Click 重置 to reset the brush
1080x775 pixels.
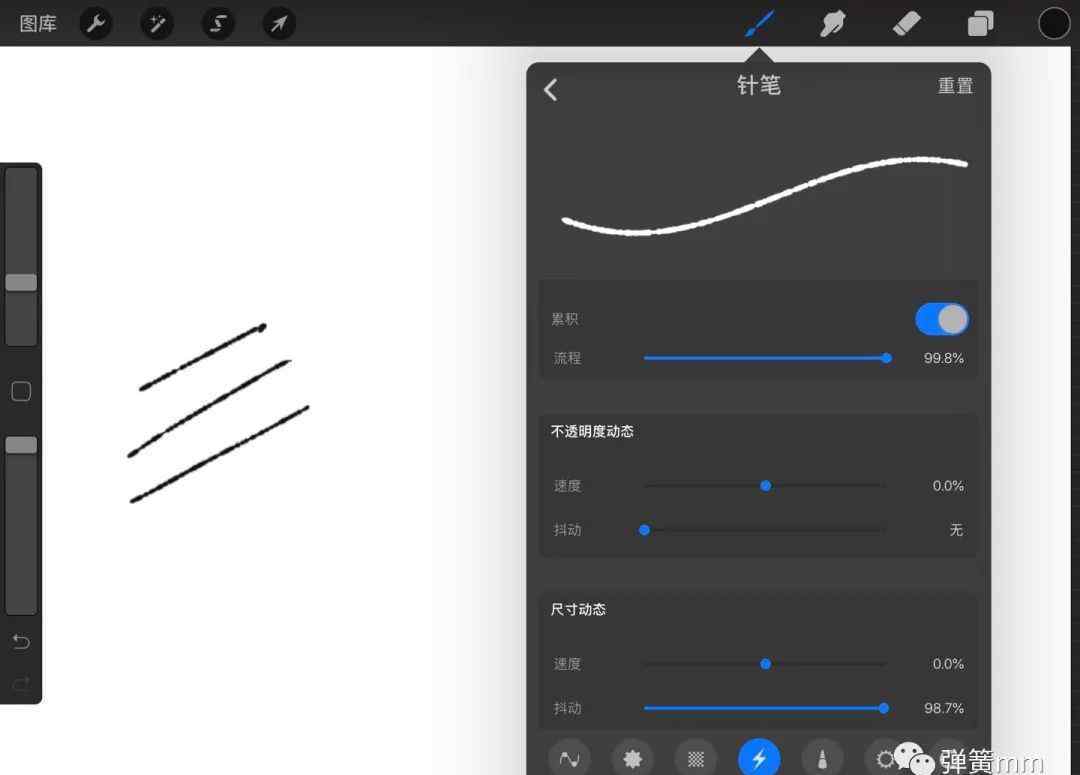[x=955, y=86]
